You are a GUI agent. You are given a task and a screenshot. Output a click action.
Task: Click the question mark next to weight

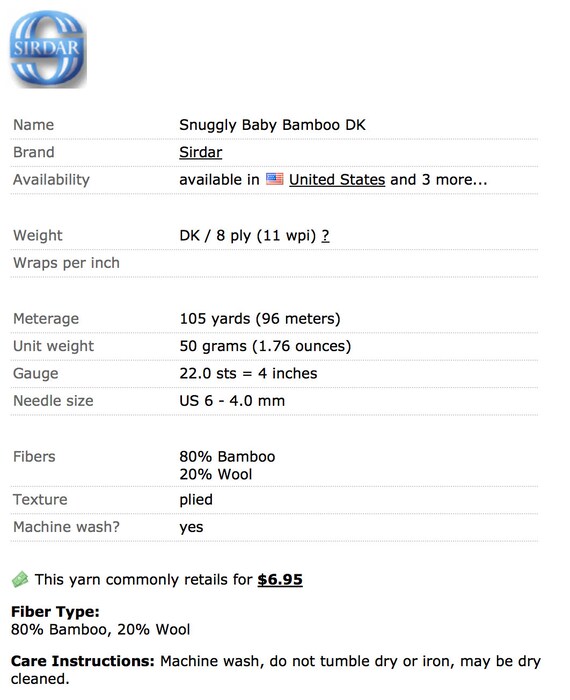(x=325, y=235)
